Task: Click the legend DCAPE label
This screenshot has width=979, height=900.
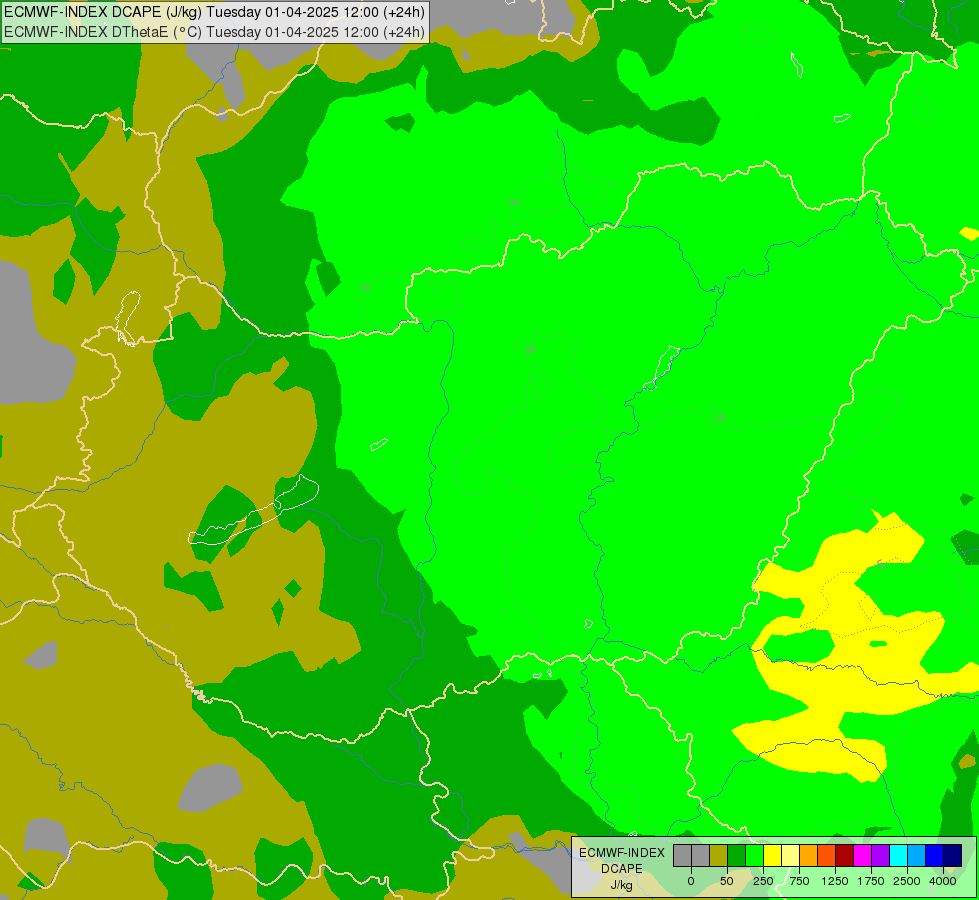Action: [x=622, y=869]
